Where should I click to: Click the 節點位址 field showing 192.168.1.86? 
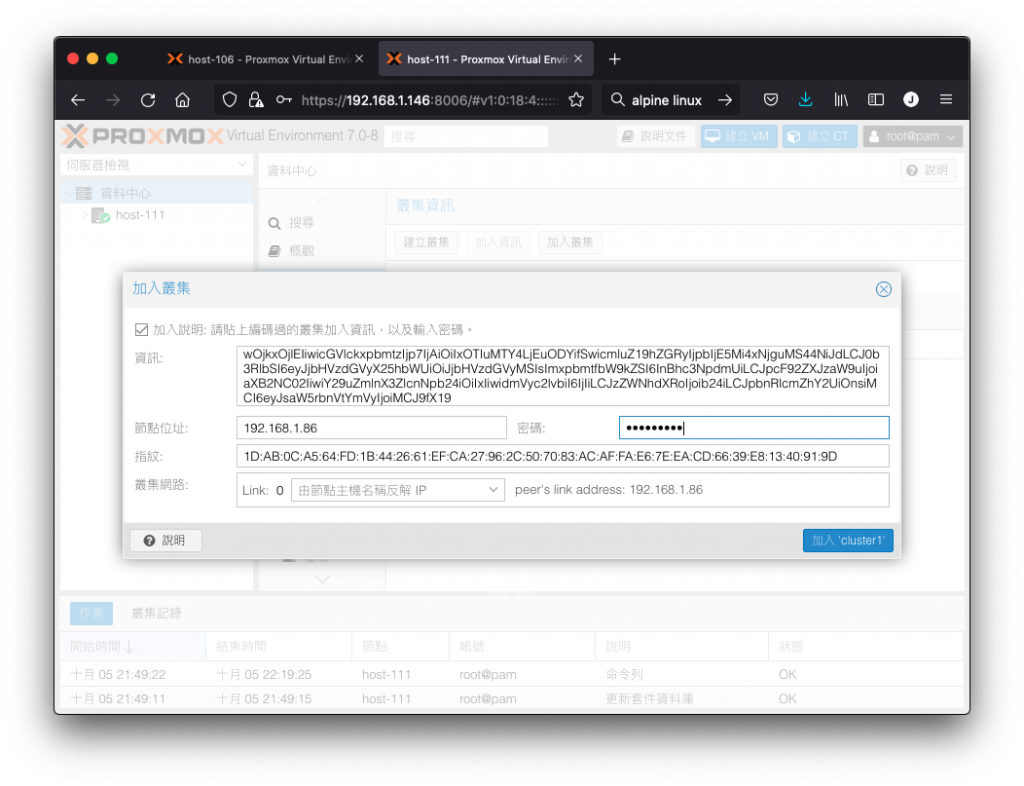[371, 428]
